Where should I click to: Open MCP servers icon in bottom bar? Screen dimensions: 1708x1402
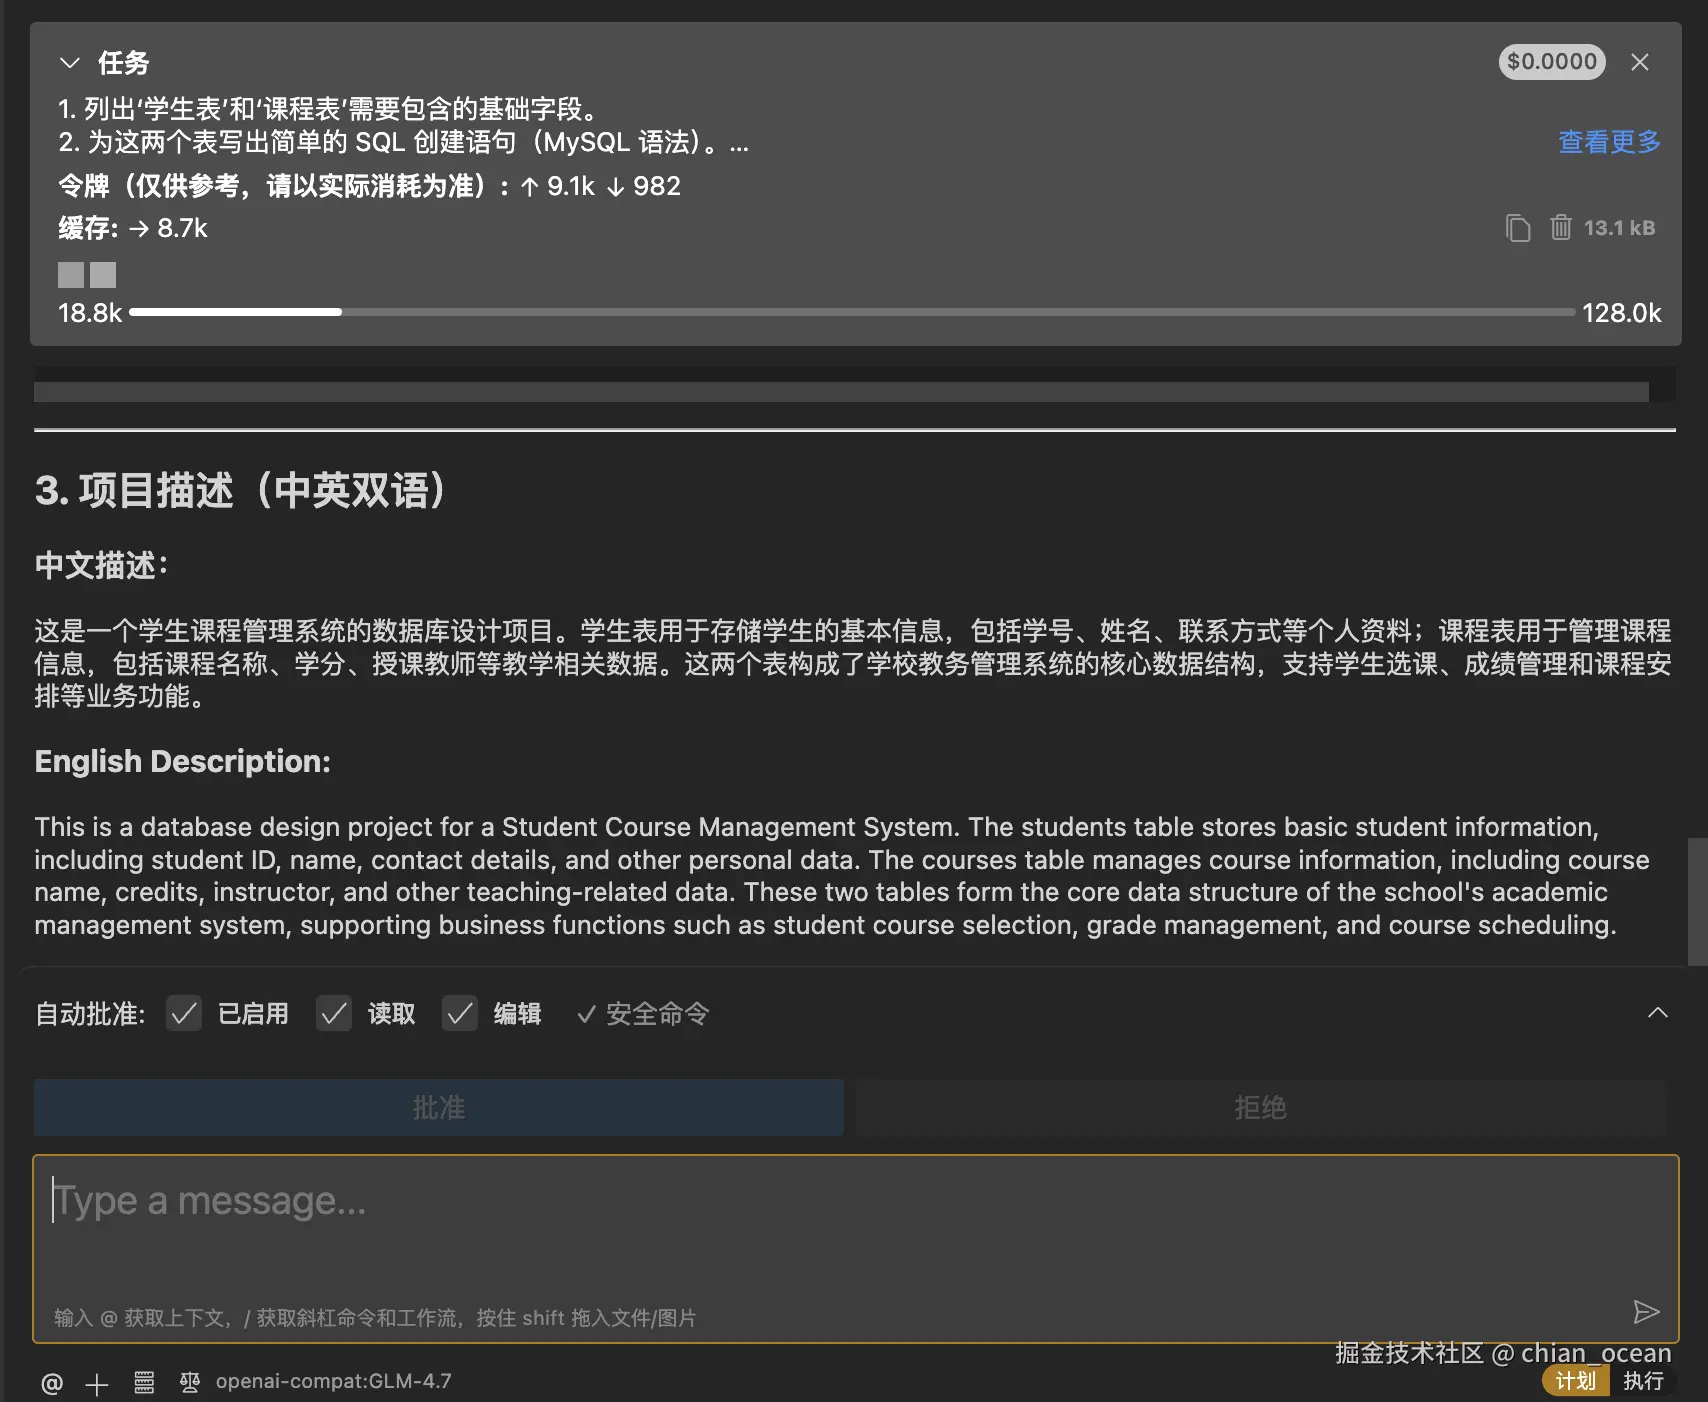click(144, 1383)
